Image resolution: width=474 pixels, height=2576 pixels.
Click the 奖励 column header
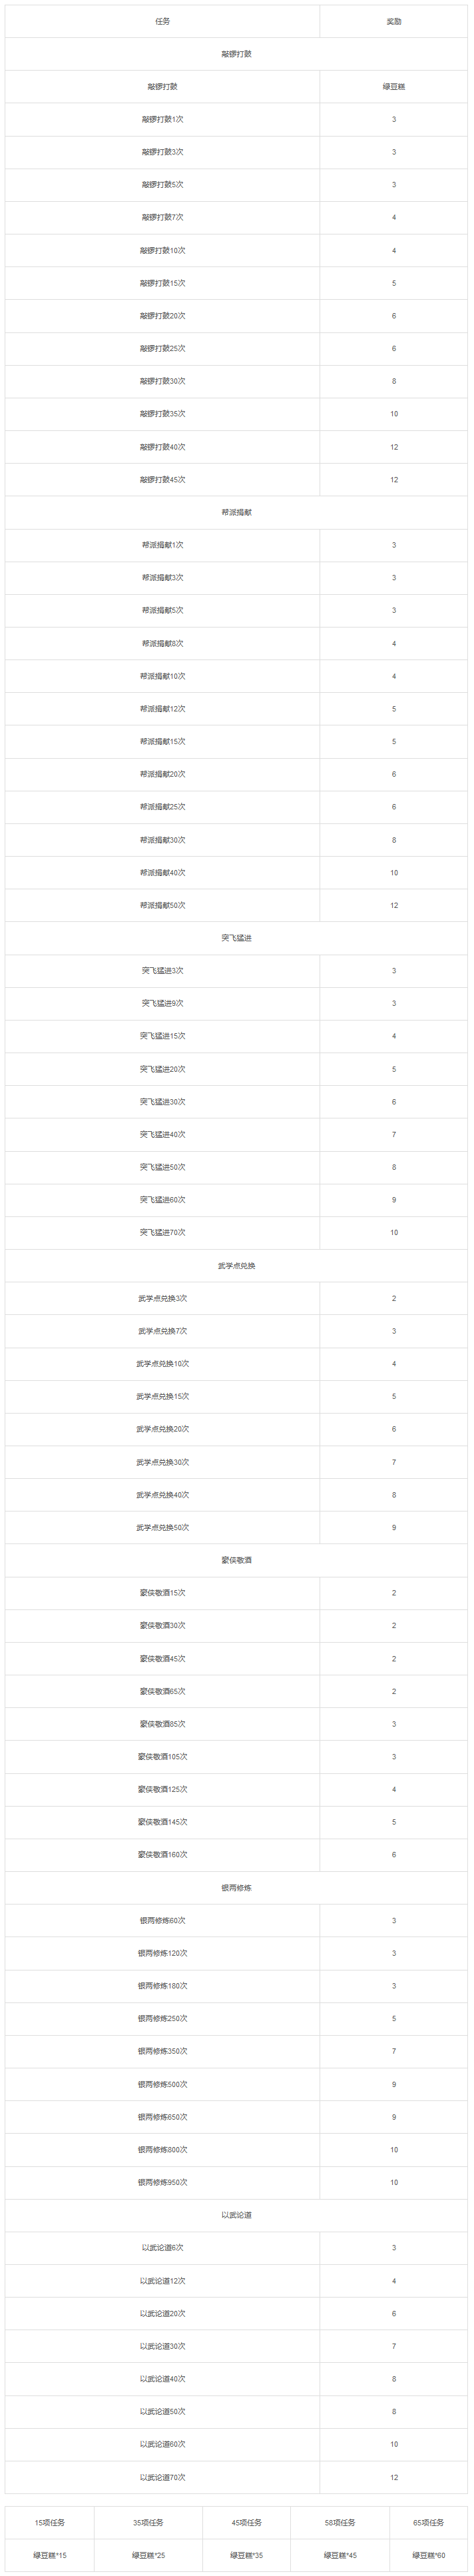pyautogui.click(x=394, y=21)
